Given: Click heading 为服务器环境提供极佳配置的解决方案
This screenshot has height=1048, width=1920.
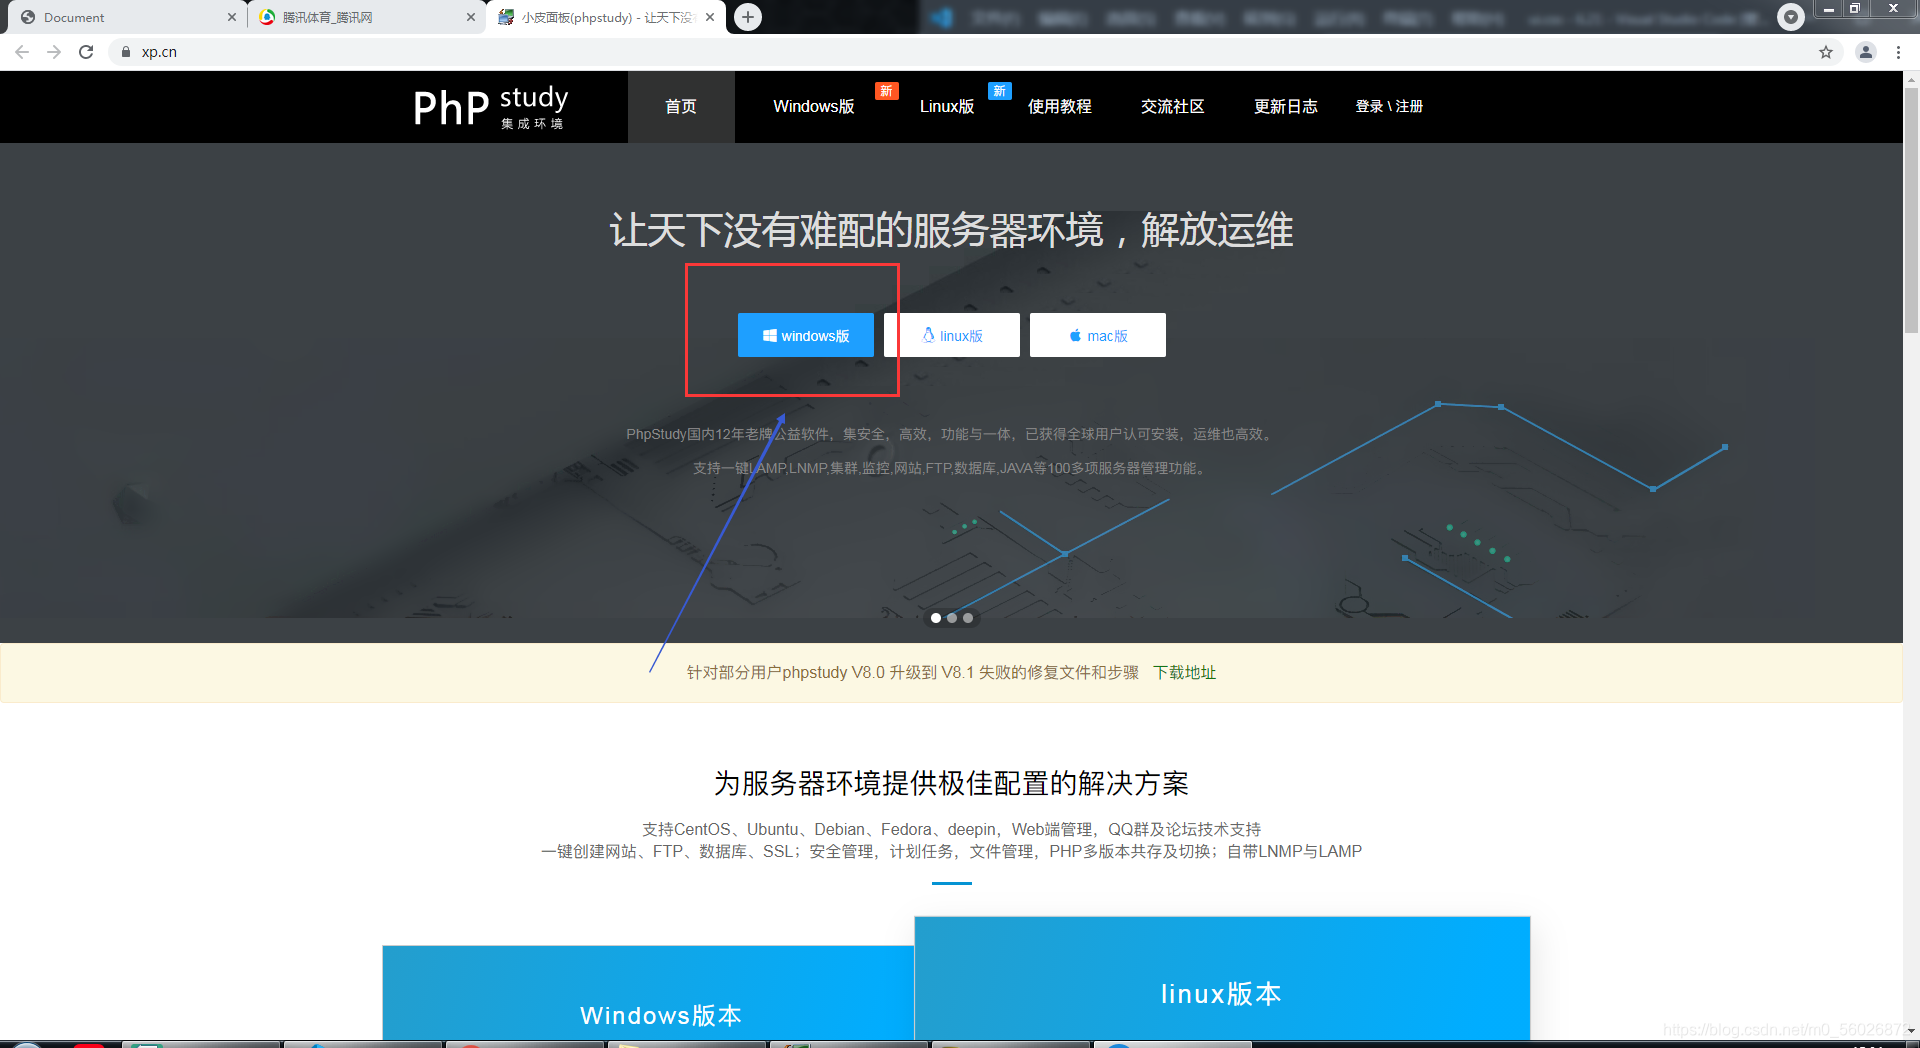Looking at the screenshot, I should [x=951, y=783].
